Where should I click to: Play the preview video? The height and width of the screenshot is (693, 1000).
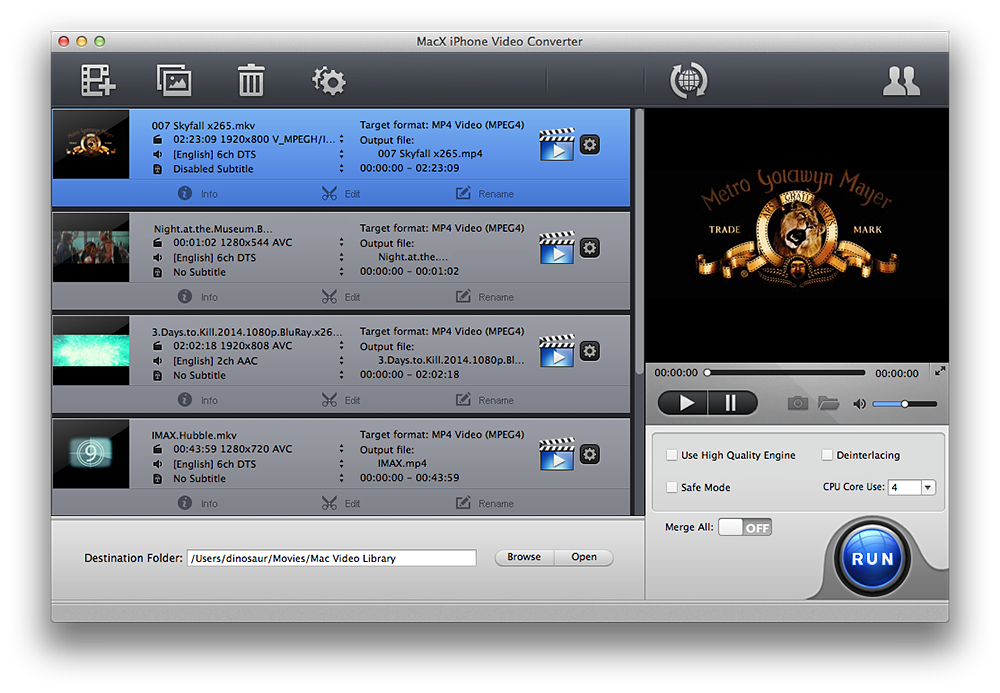(x=683, y=403)
